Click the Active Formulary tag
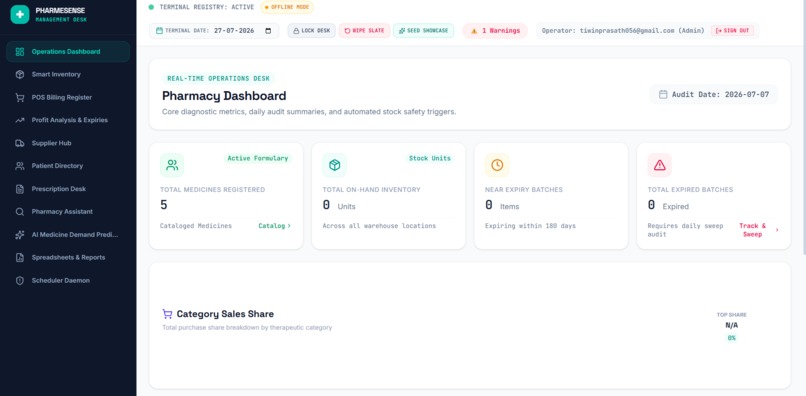 [258, 158]
